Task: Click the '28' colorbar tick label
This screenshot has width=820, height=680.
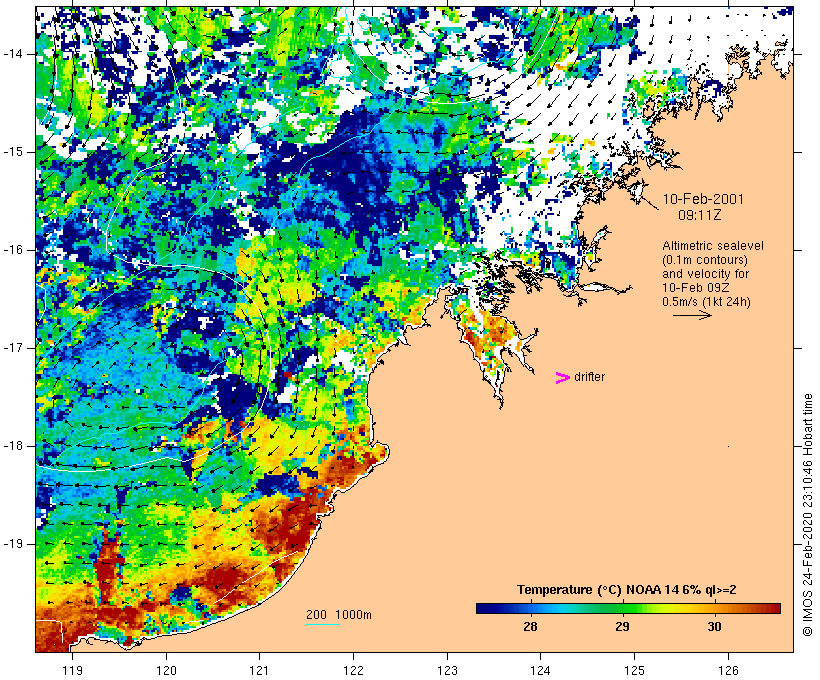Action: pos(530,627)
